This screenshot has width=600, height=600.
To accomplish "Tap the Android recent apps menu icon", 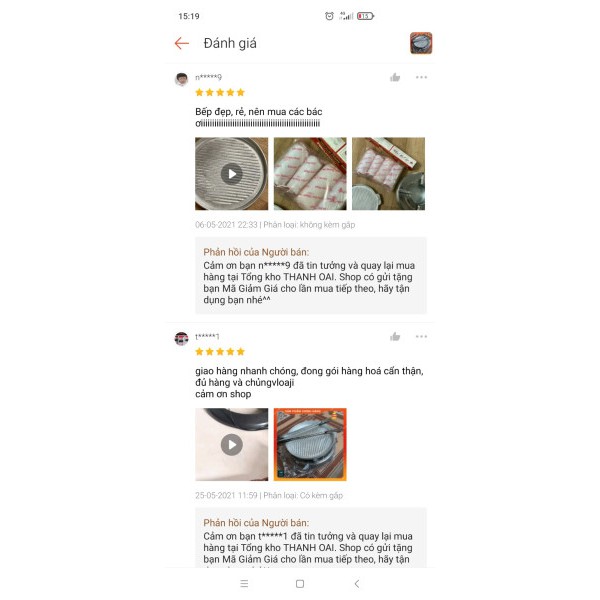I will 244,584.
